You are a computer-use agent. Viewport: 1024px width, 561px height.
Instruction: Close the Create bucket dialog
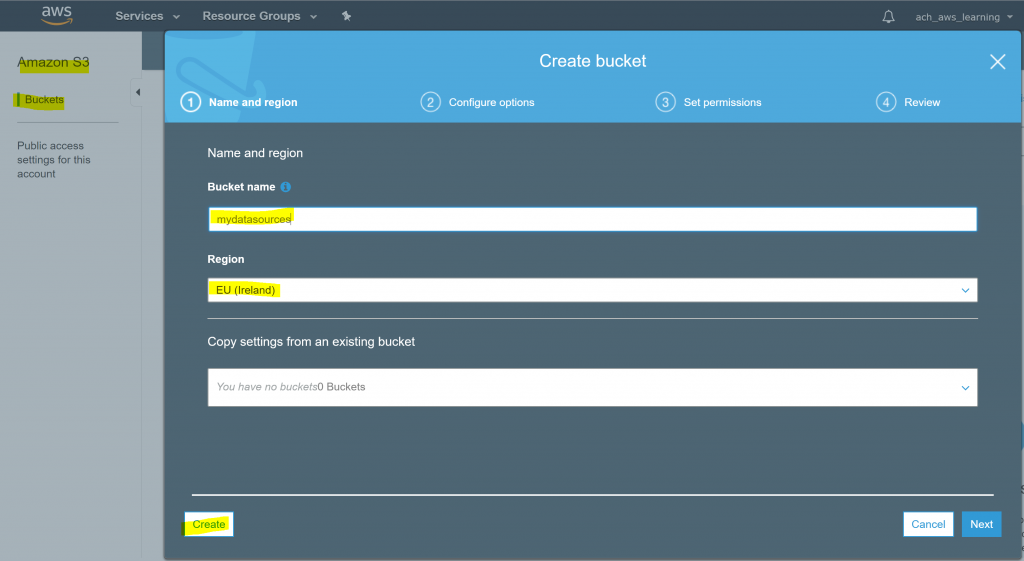point(997,62)
